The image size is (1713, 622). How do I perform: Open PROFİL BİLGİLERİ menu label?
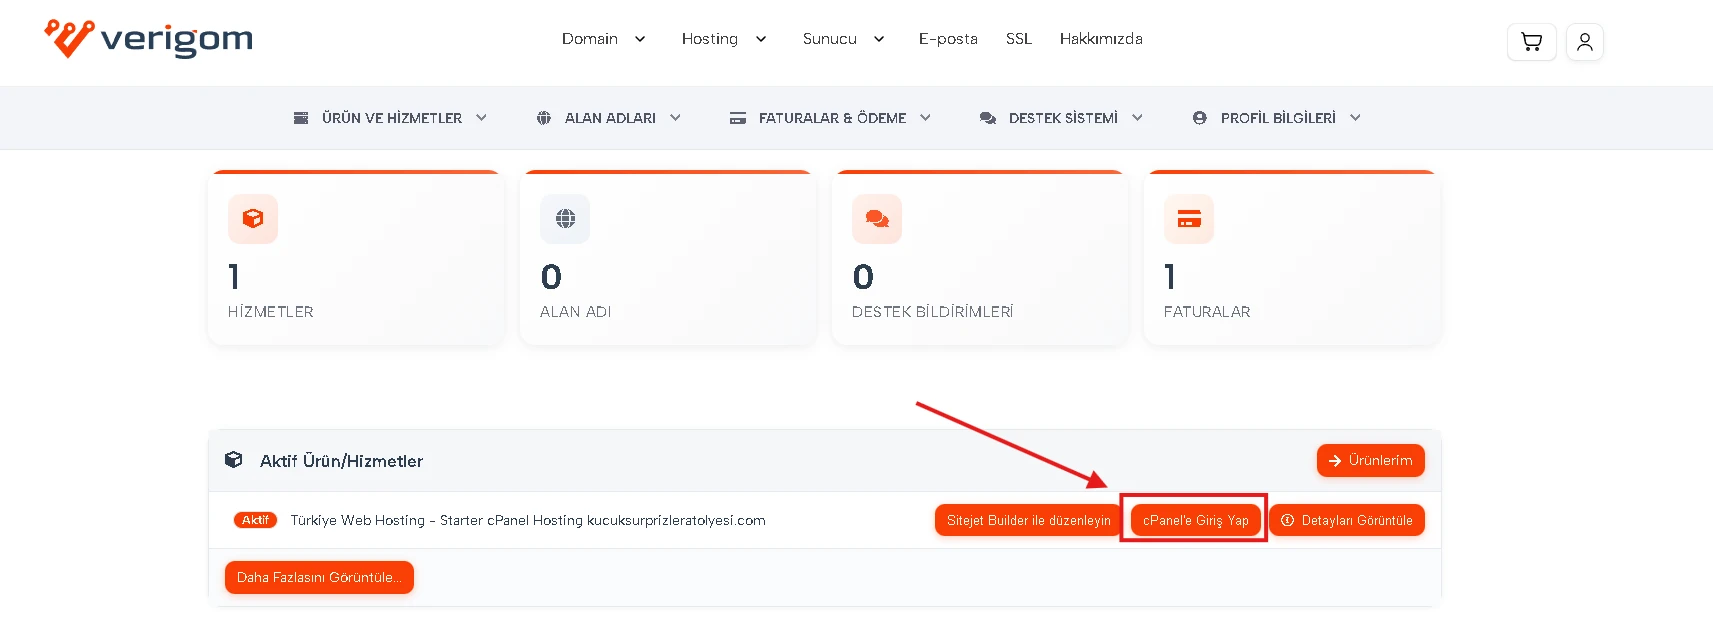[x=1278, y=118]
